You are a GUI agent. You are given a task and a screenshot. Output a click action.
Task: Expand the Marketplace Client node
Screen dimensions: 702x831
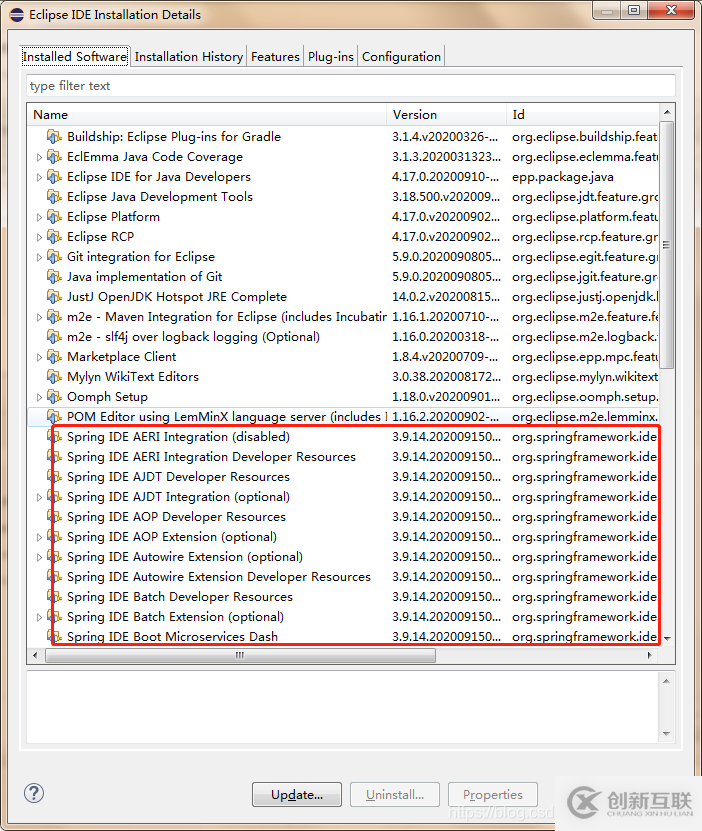39,357
